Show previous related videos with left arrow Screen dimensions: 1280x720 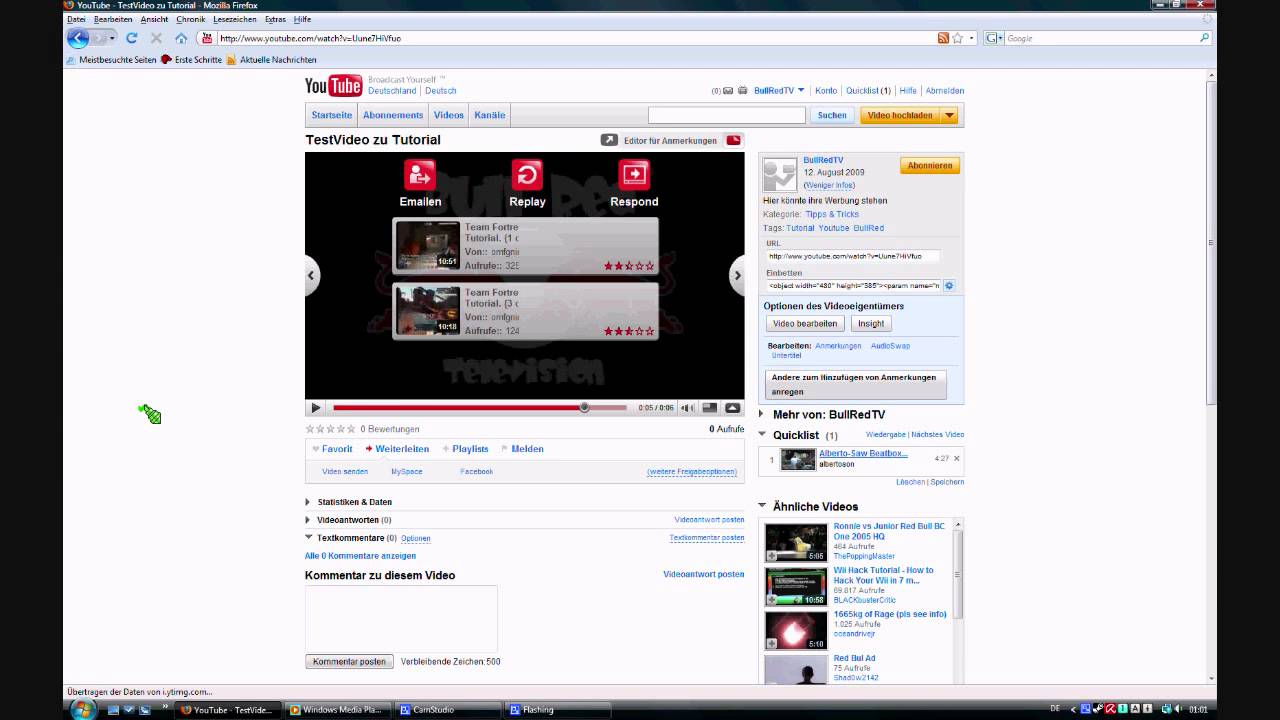[311, 275]
